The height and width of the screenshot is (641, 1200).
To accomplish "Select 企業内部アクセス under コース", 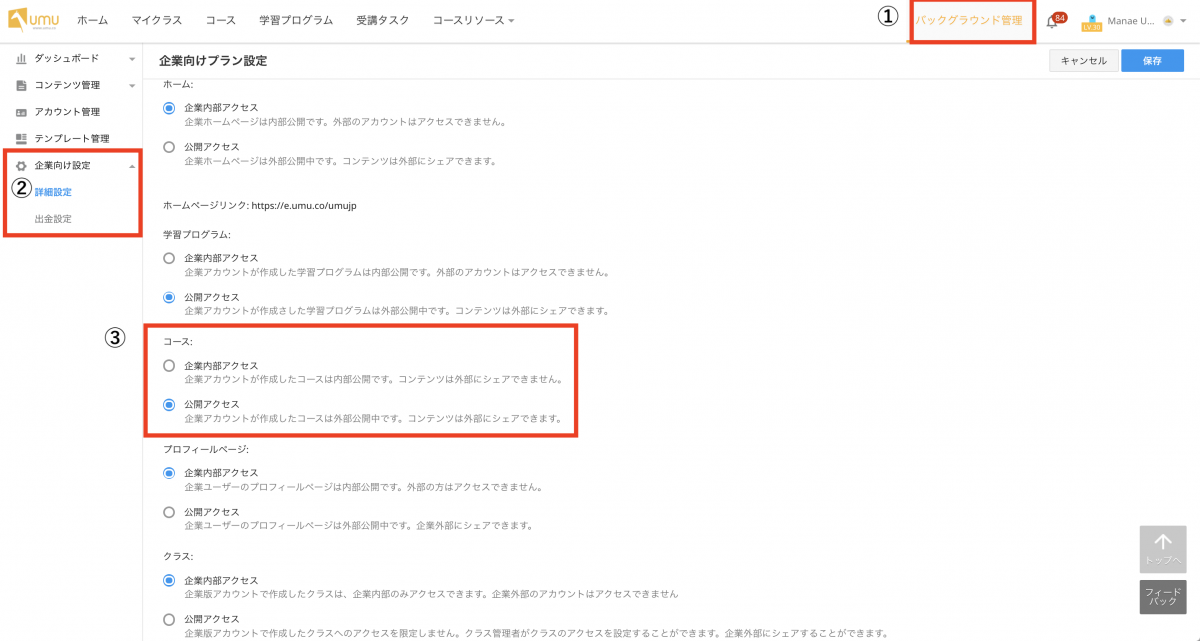I will (x=169, y=366).
